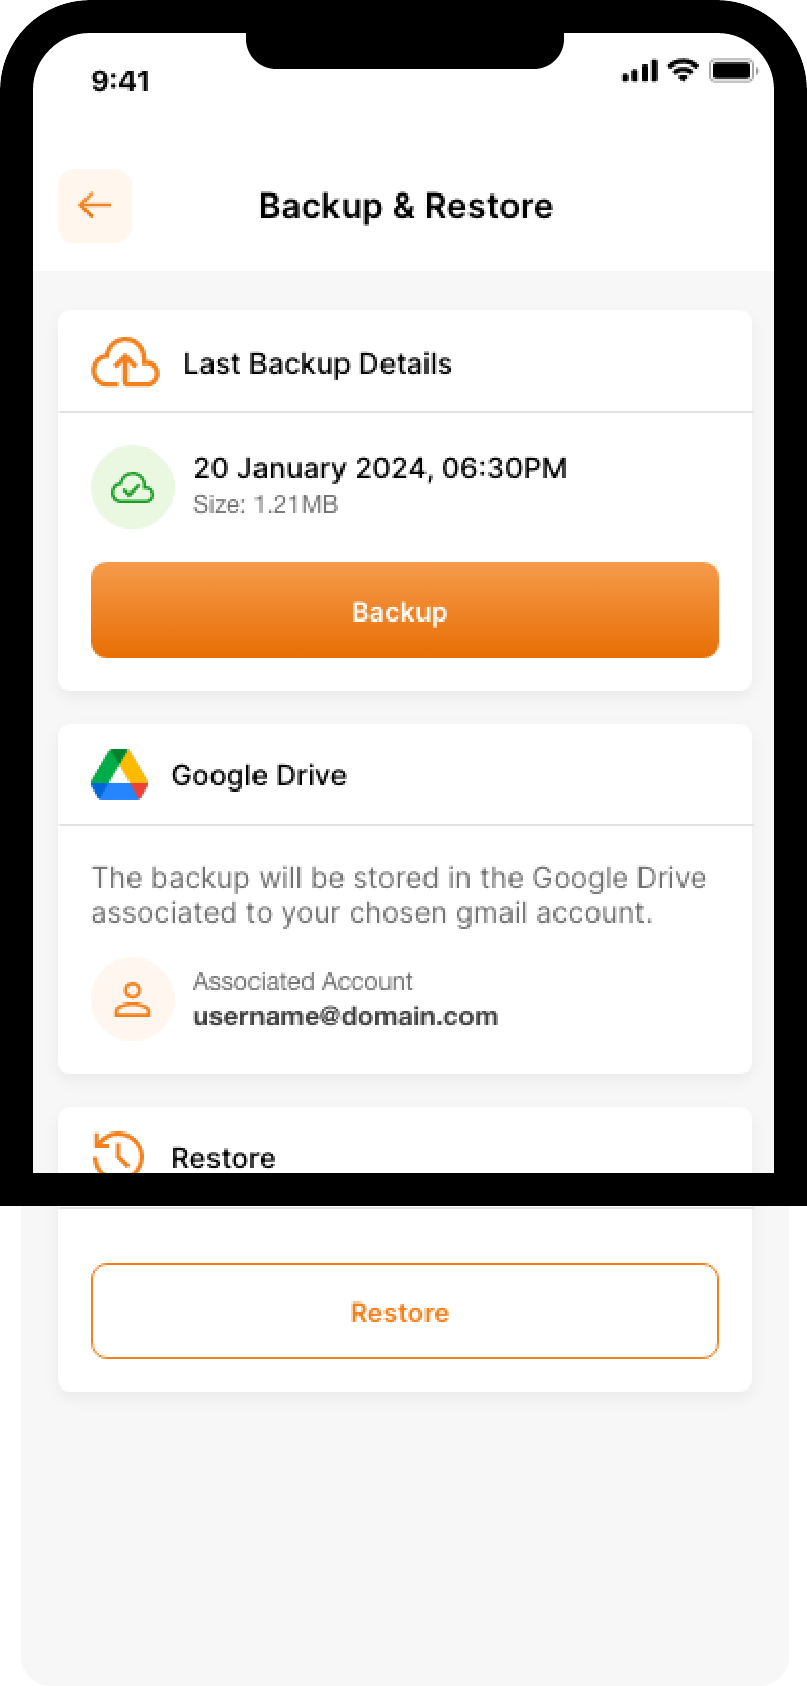The height and width of the screenshot is (1686, 807).
Task: Click the Backup & Restore page title
Action: (x=405, y=206)
